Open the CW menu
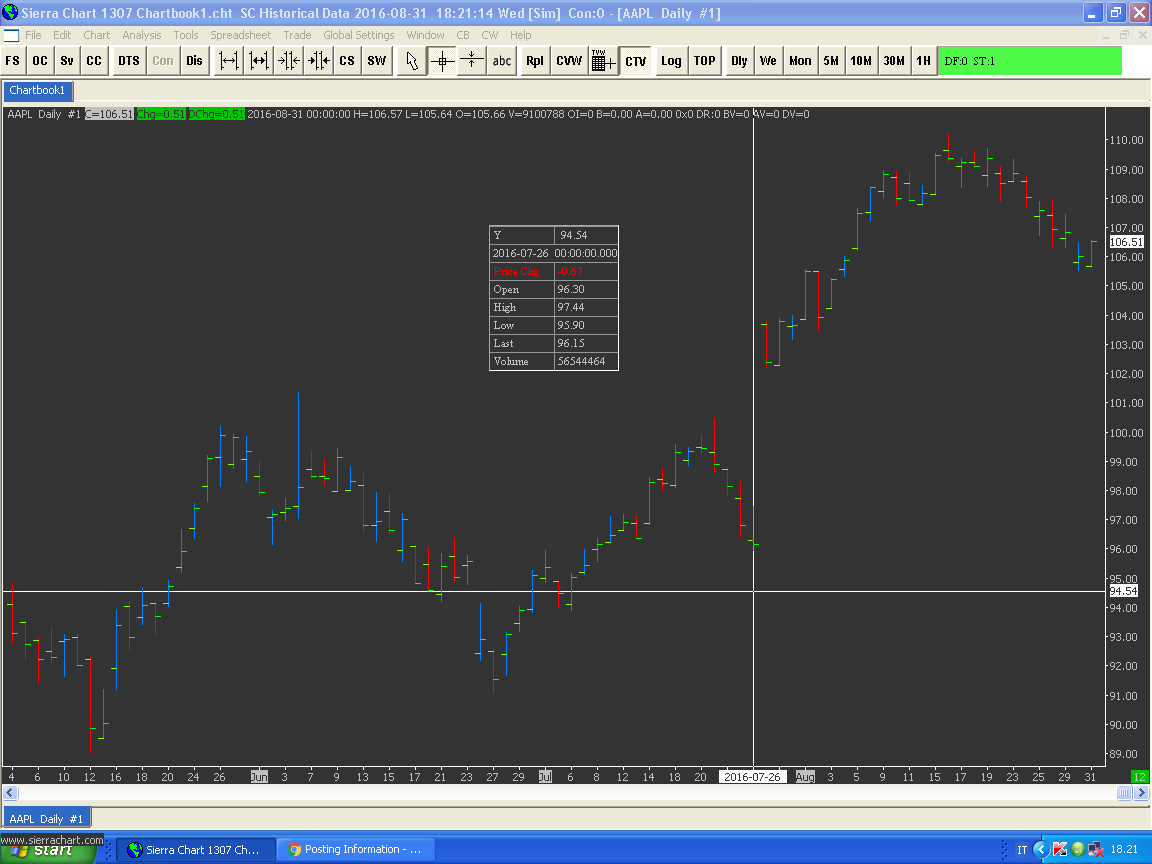The width and height of the screenshot is (1152, 864). (x=489, y=35)
